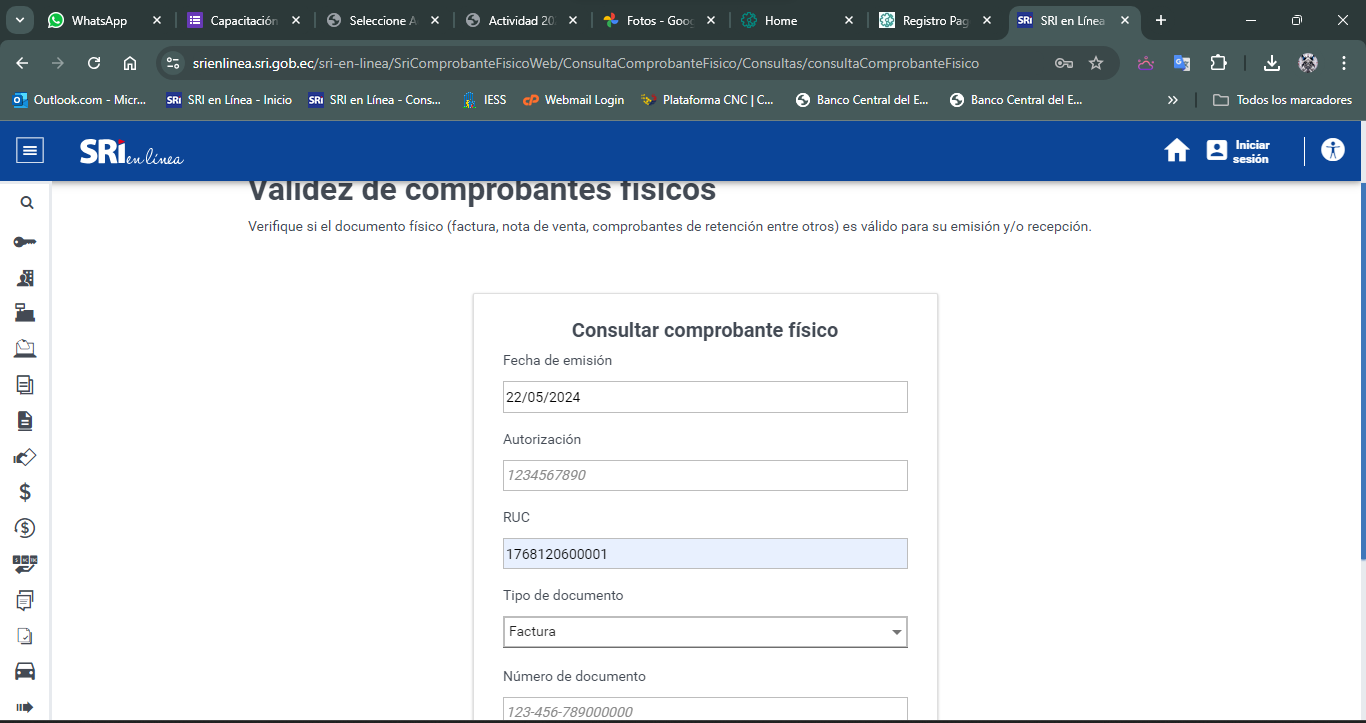
Task: Click the circled dollar sidebar icon
Action: (x=25, y=528)
